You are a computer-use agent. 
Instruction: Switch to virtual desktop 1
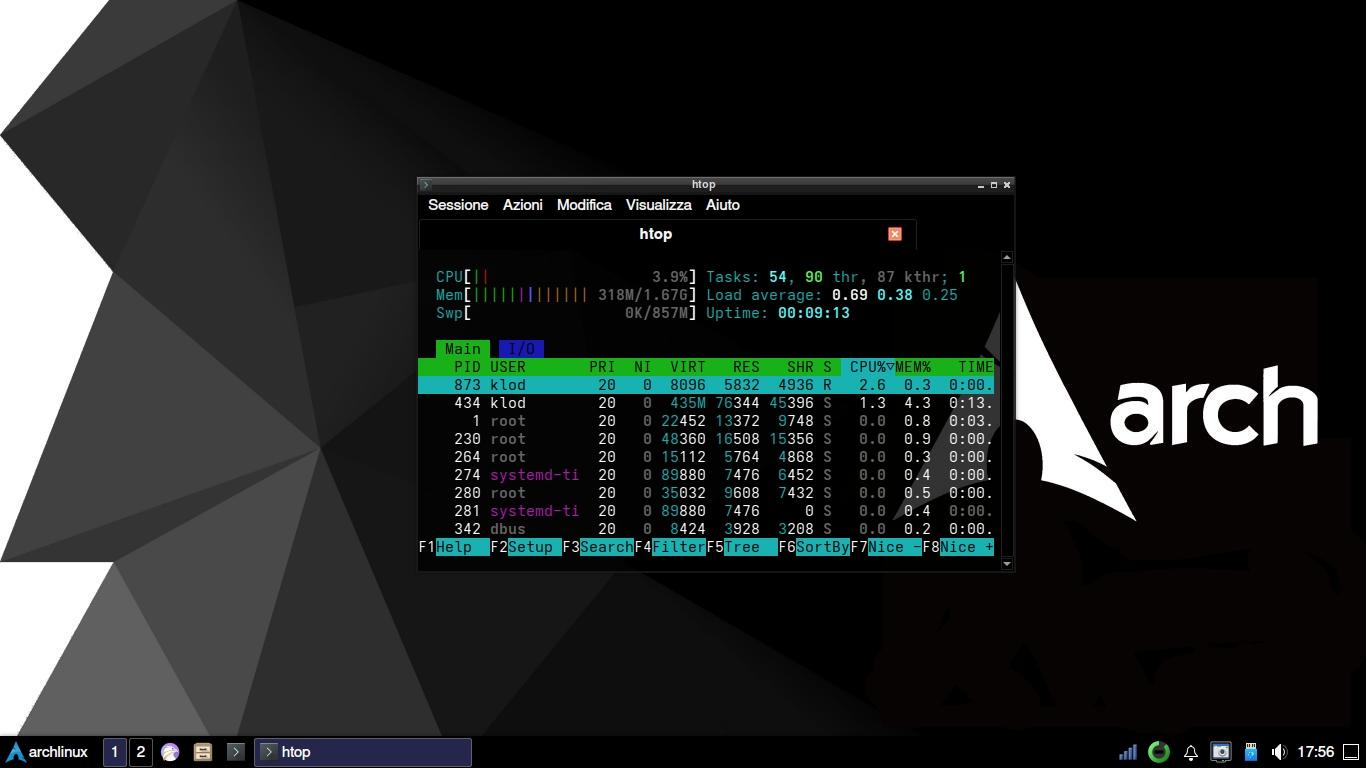click(114, 752)
